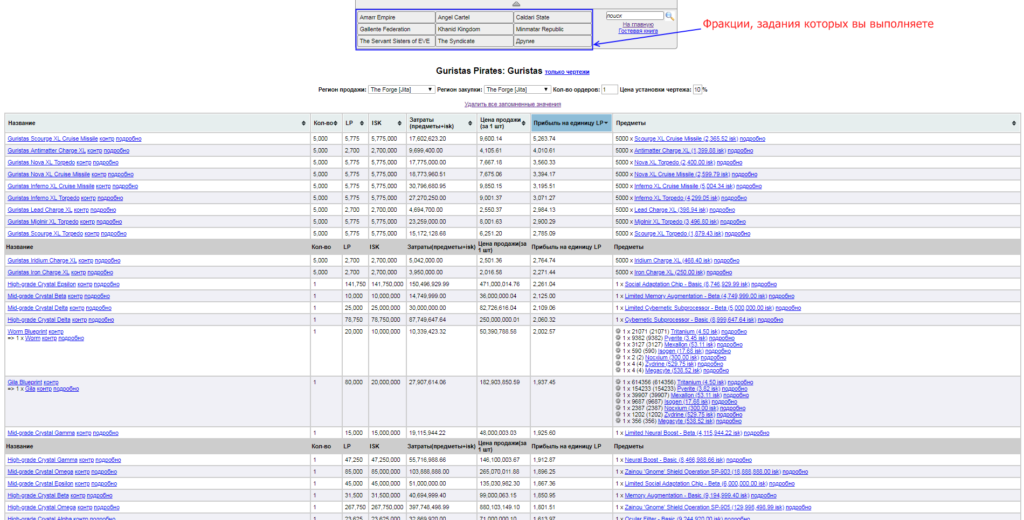
Task: Focus the Кол-во ордеров input field
Action: point(608,89)
